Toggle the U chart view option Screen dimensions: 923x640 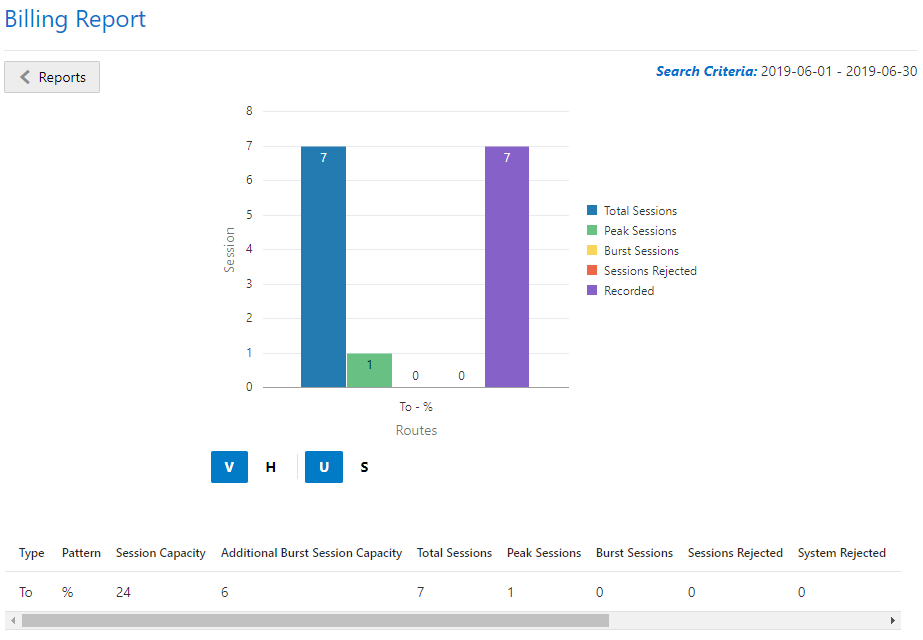(323, 466)
